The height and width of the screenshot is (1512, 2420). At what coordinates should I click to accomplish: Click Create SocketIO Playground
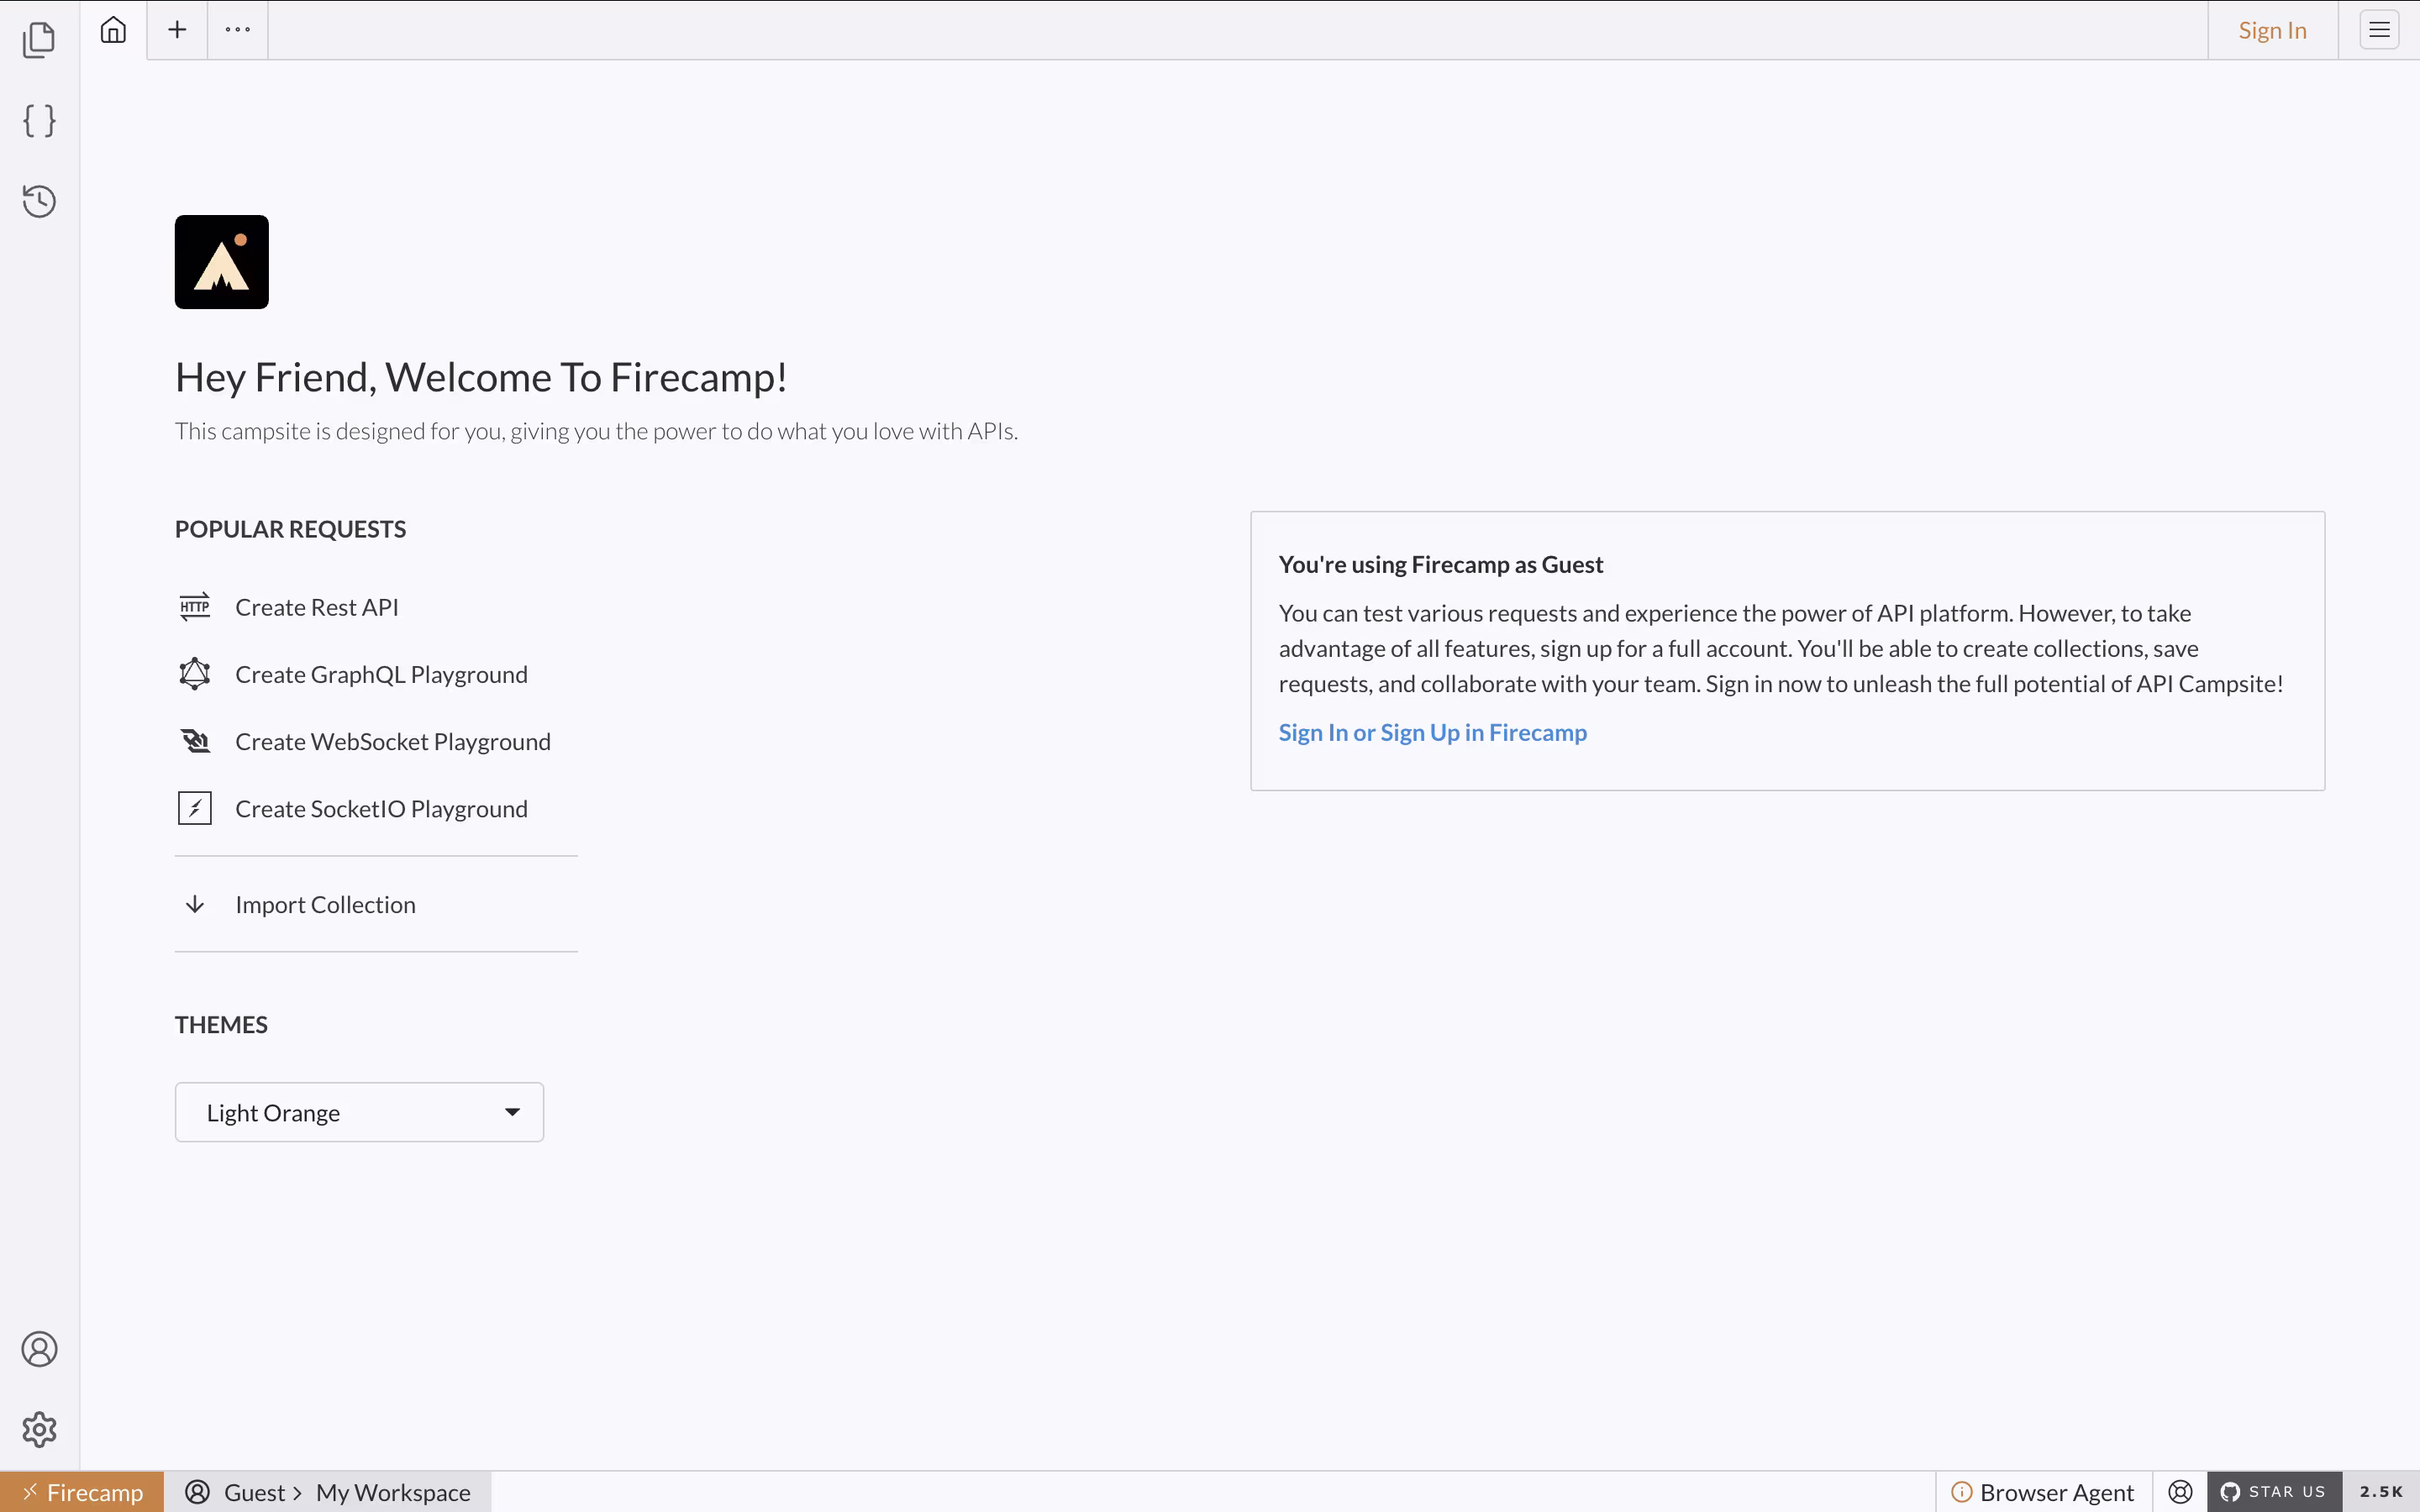coord(381,808)
